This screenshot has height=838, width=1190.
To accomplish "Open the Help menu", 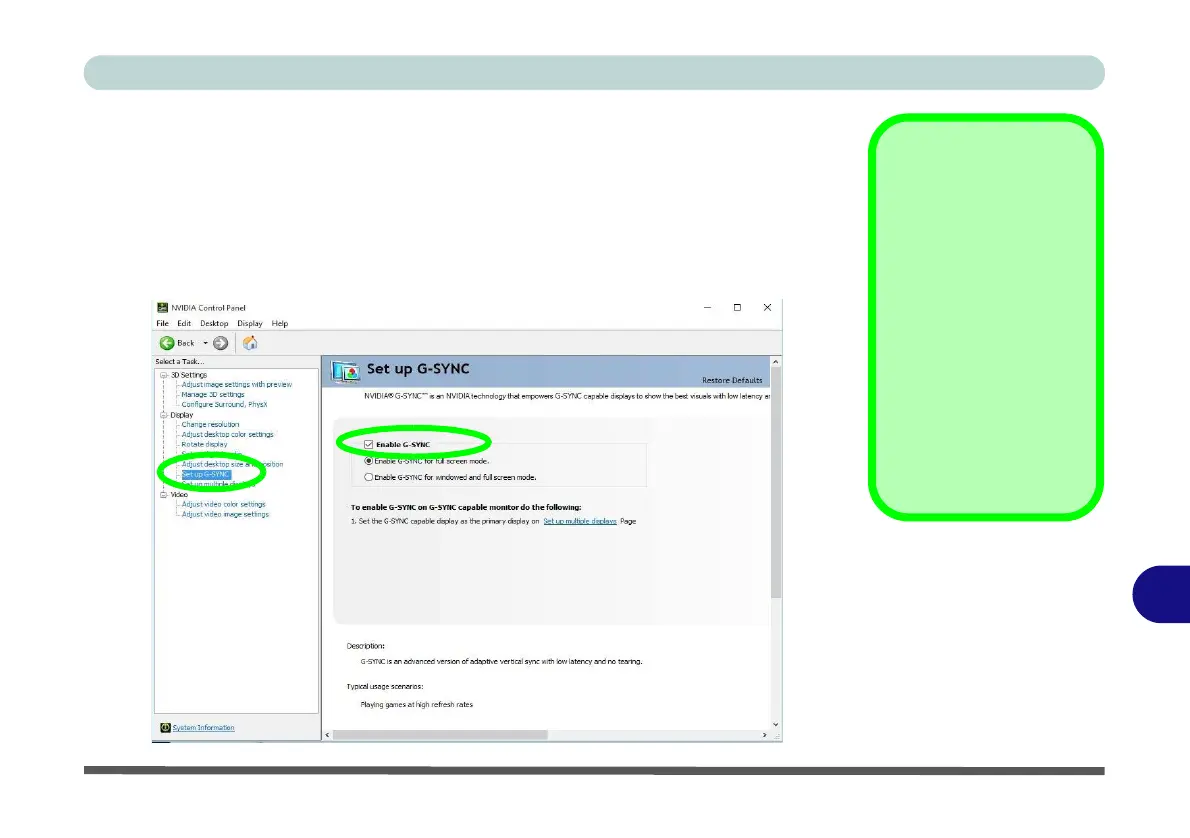I will coord(280,323).
